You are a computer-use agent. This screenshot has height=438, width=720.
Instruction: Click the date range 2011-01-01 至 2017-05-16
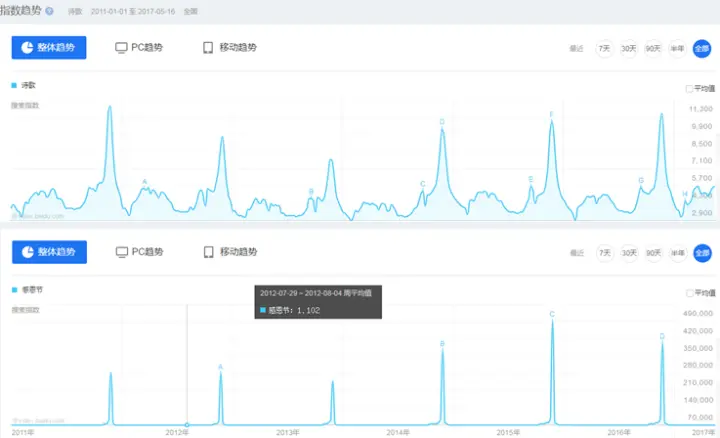(x=133, y=11)
